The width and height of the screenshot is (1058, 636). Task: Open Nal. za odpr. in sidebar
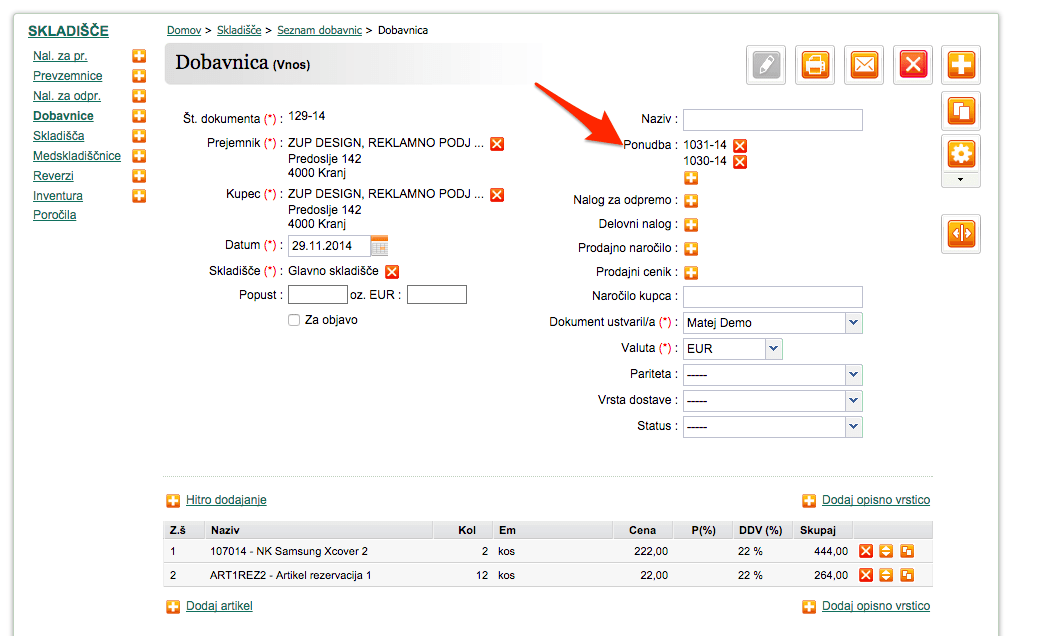pos(67,96)
